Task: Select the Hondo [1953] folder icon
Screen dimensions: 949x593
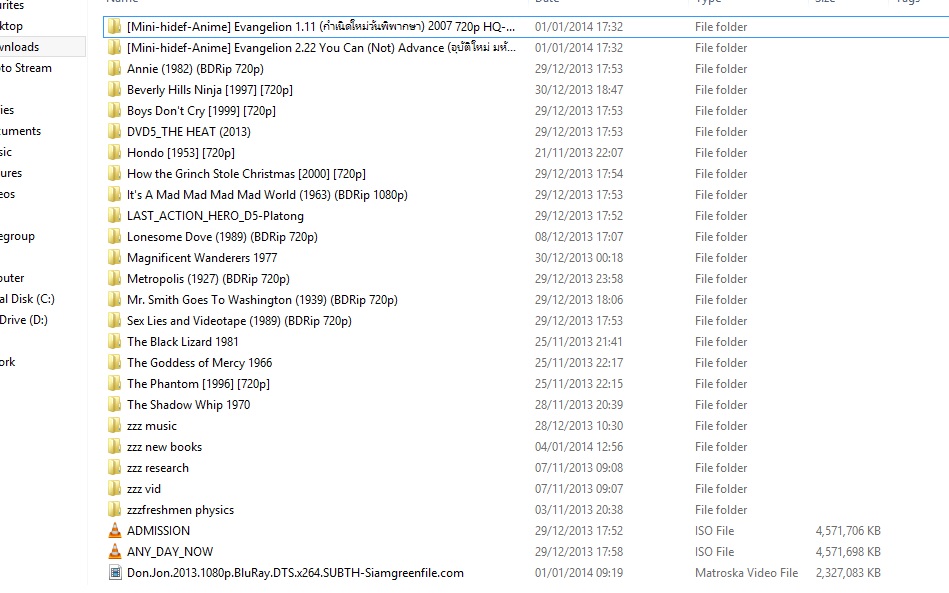Action: (114, 152)
